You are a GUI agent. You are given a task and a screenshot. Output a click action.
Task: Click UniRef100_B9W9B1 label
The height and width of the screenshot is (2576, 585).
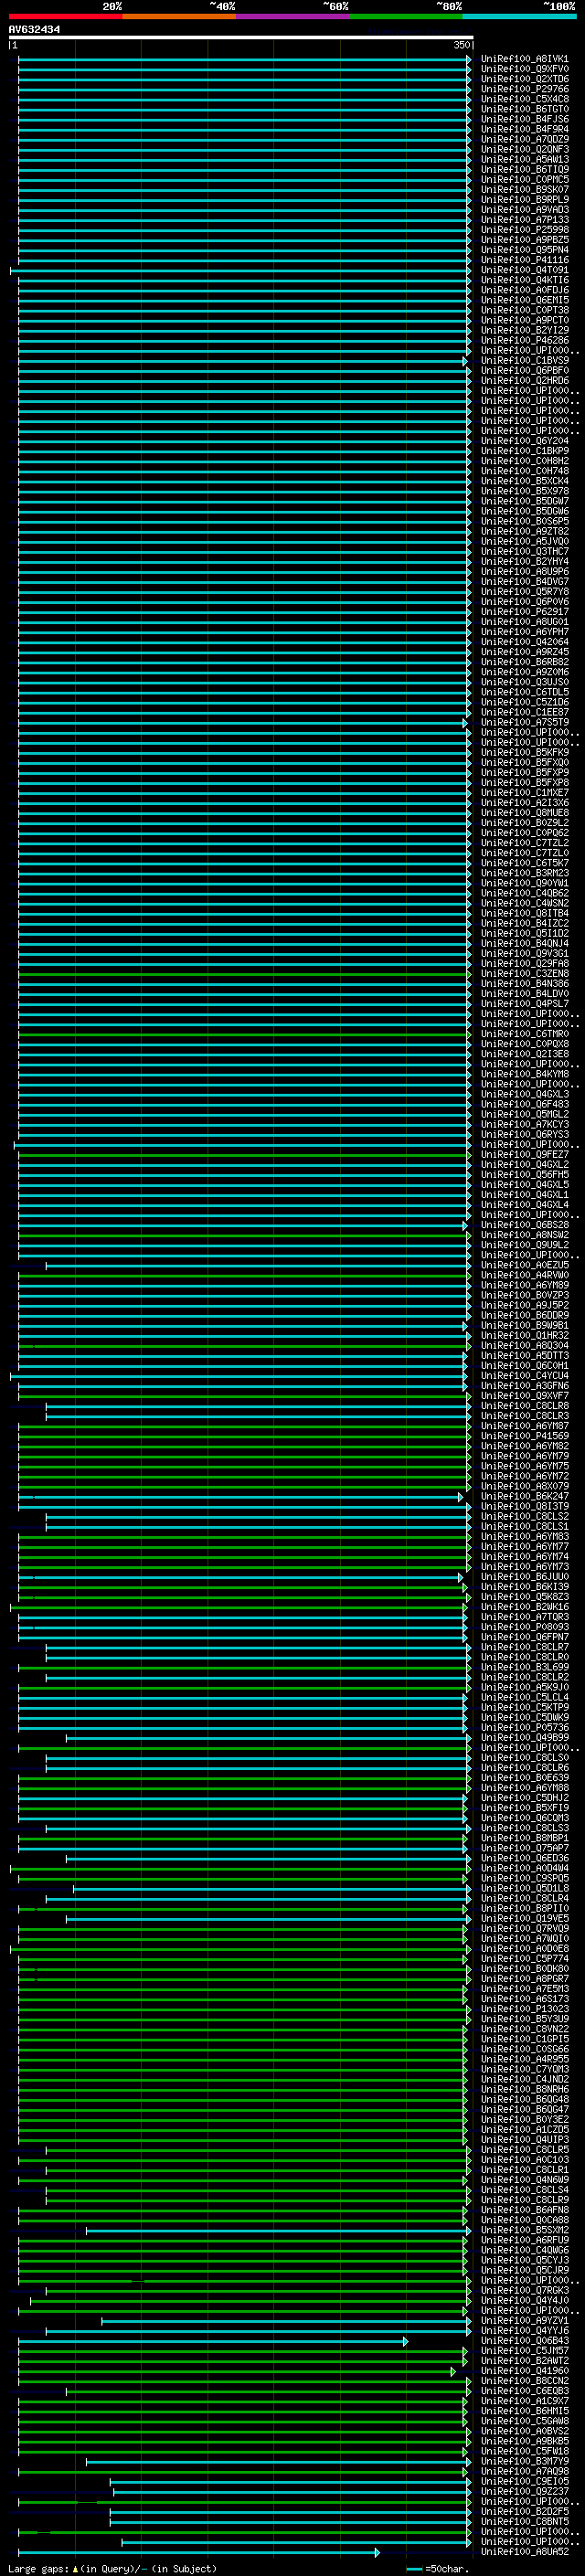pos(524,1325)
